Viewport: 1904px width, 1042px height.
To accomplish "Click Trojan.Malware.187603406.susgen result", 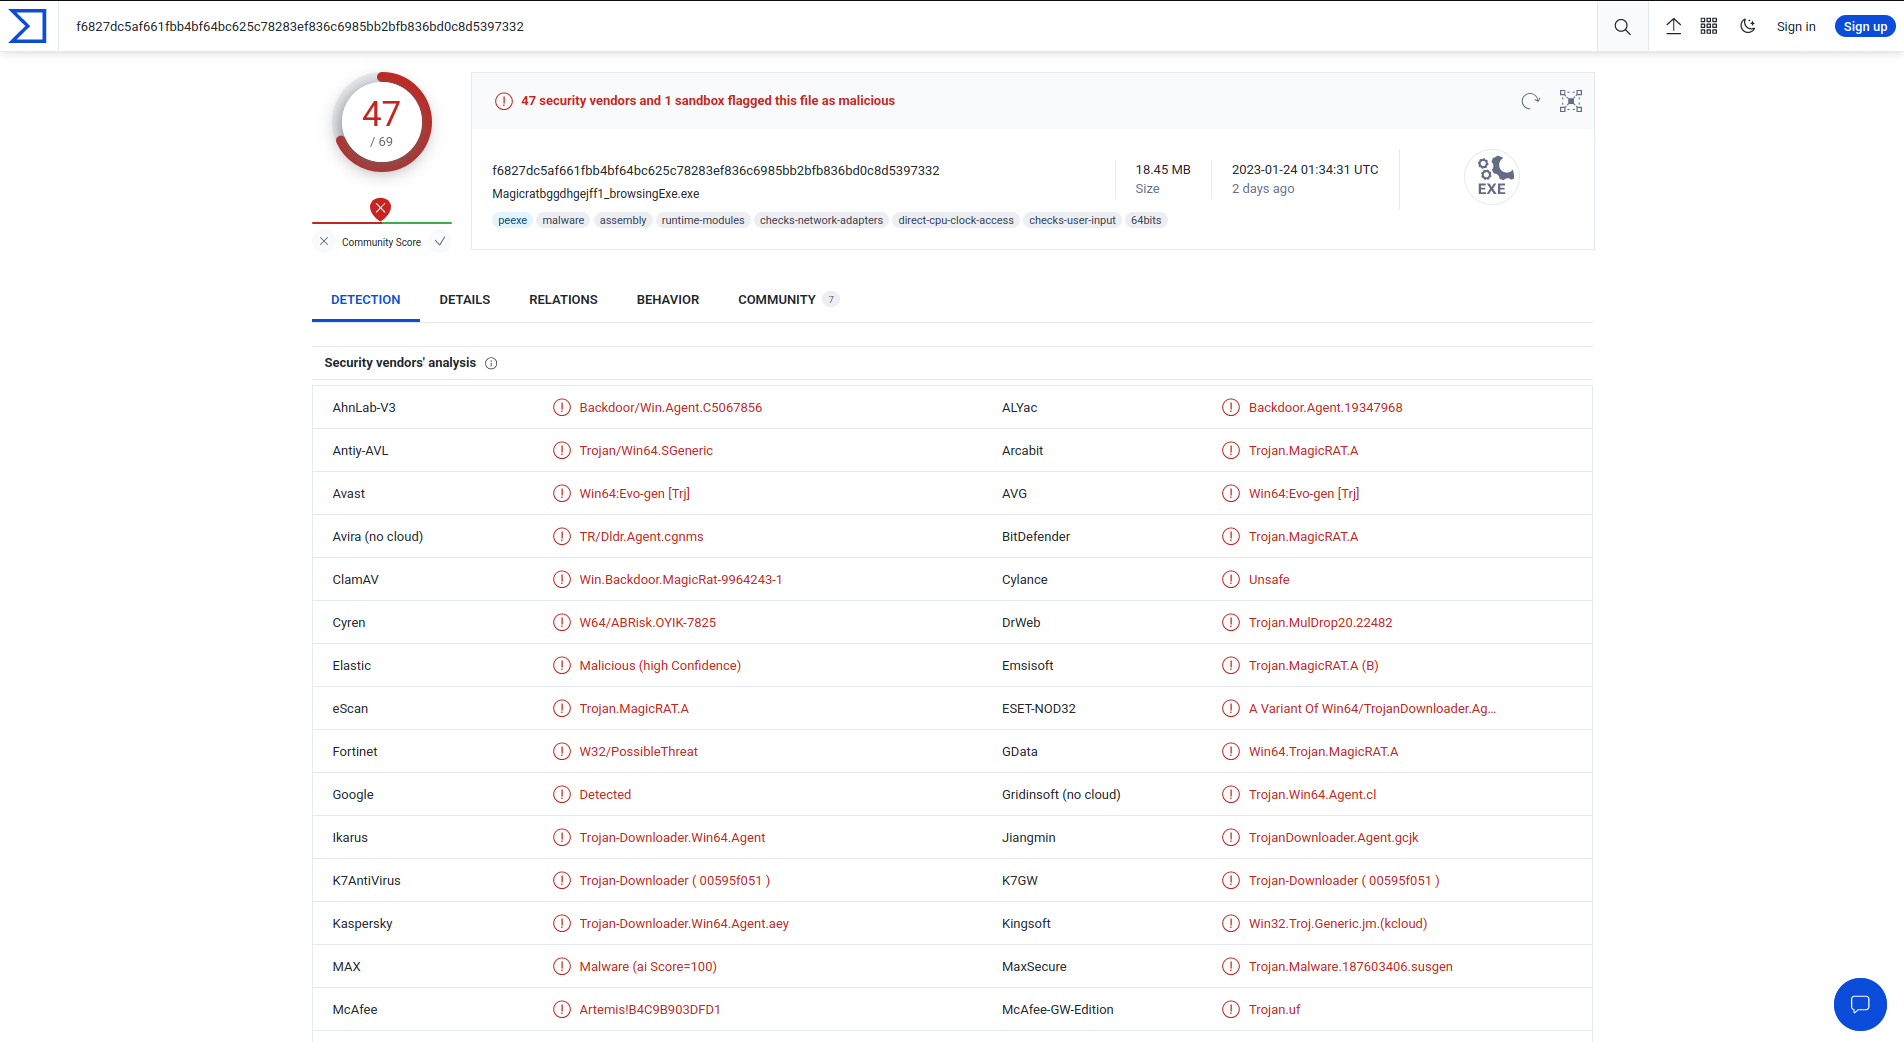I will pyautogui.click(x=1350, y=966).
